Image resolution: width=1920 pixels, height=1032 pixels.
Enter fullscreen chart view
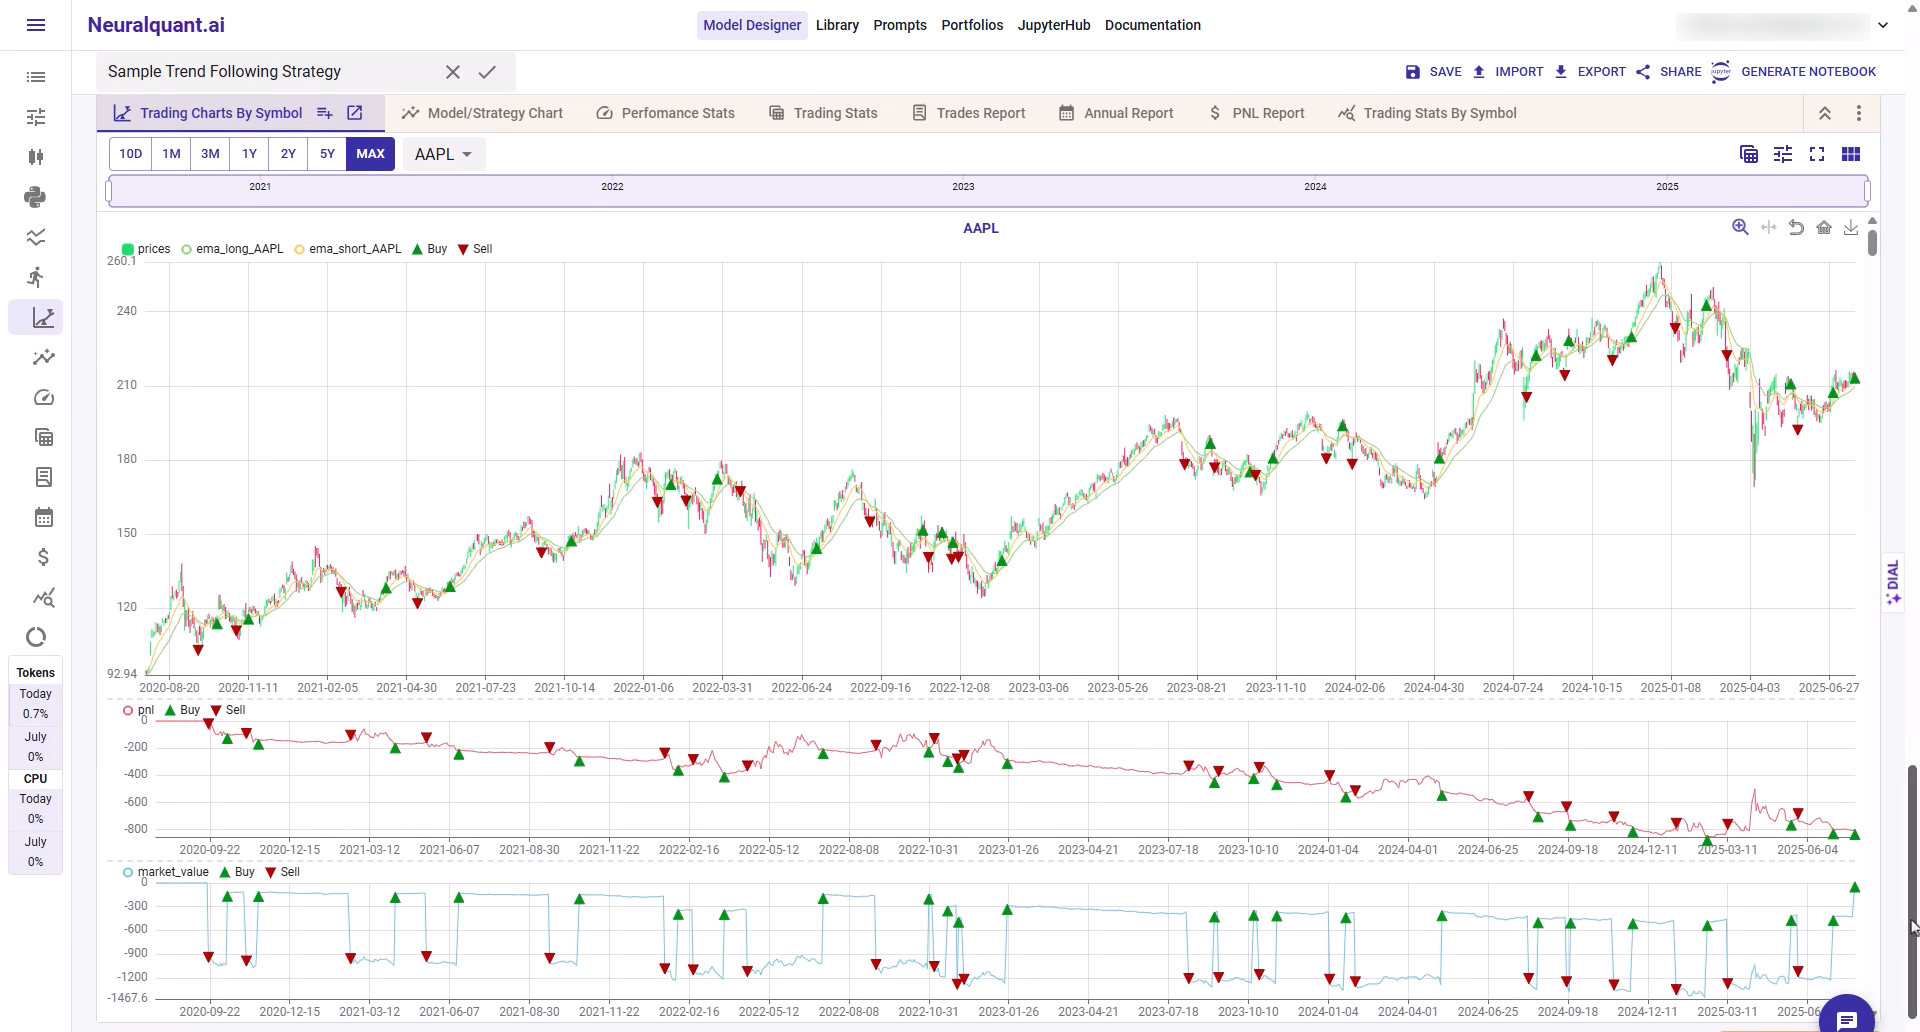[x=1817, y=154]
